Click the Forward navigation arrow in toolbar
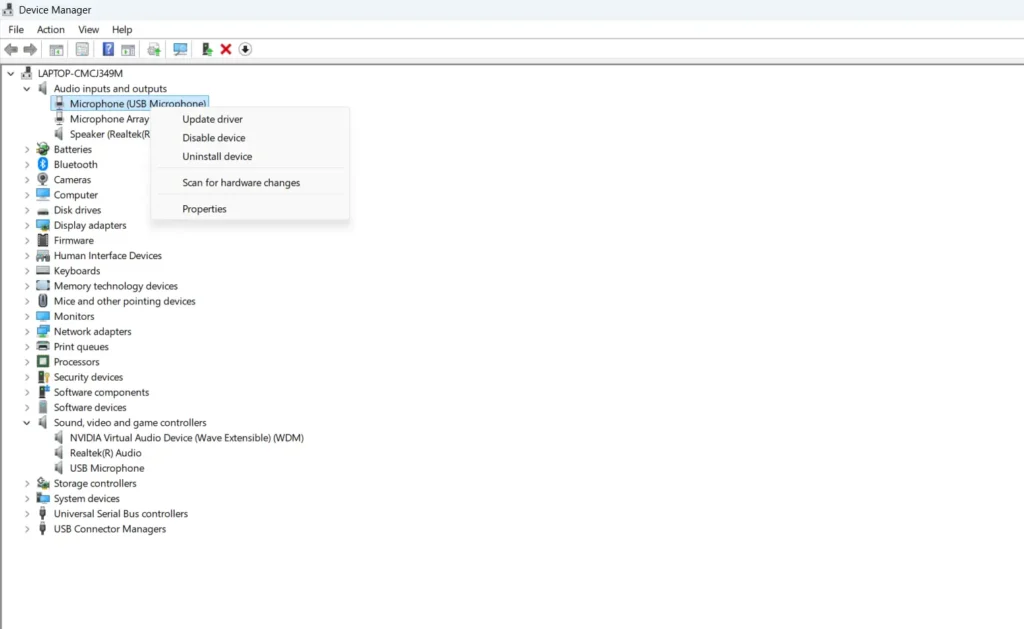 point(28,48)
